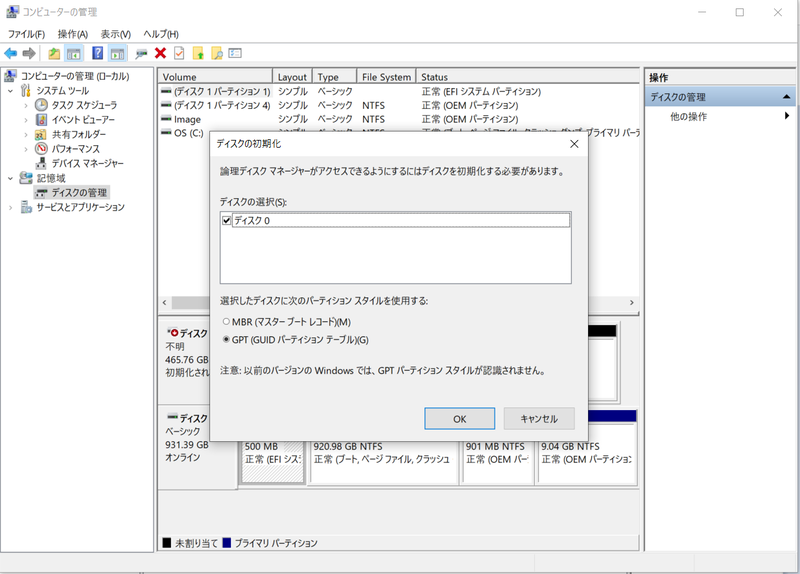
Task: Click the checklist settings toolbar icon
Action: click(x=235, y=53)
